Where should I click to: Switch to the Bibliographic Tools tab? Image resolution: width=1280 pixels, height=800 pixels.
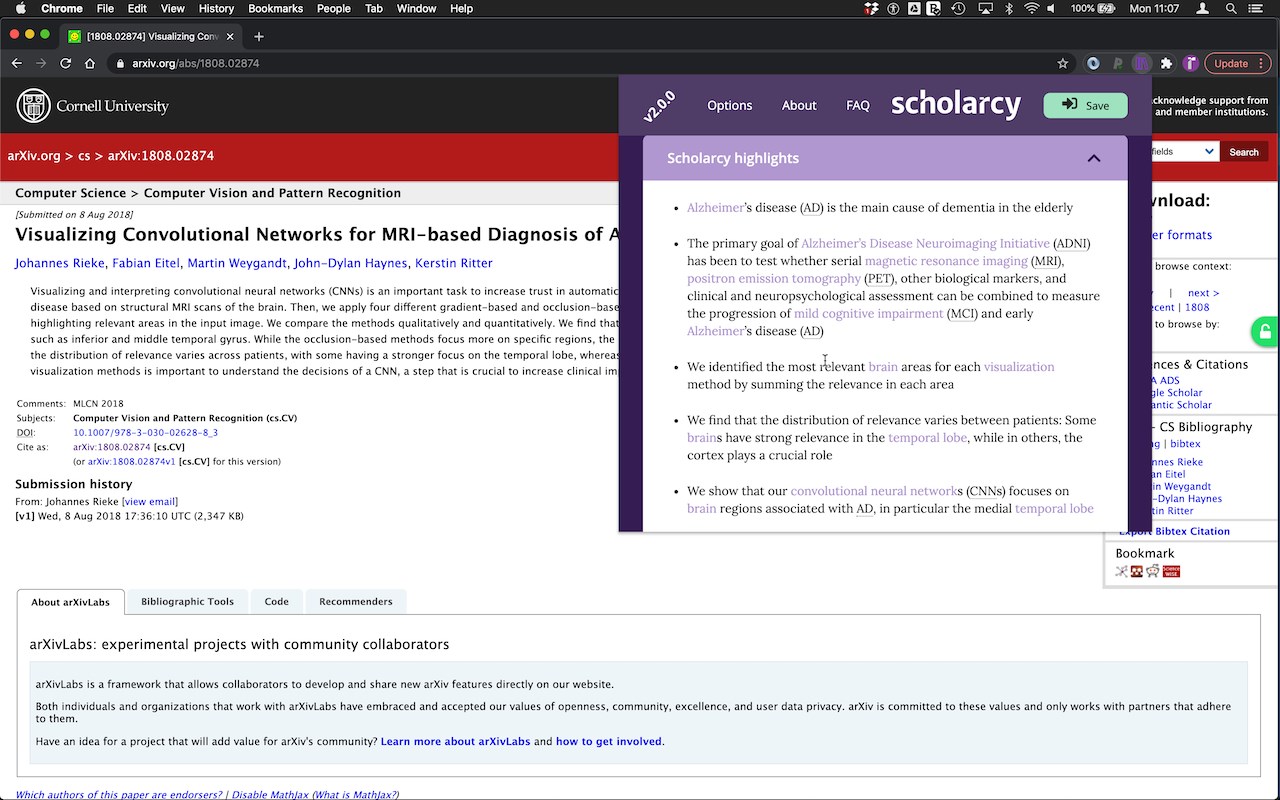(x=187, y=601)
